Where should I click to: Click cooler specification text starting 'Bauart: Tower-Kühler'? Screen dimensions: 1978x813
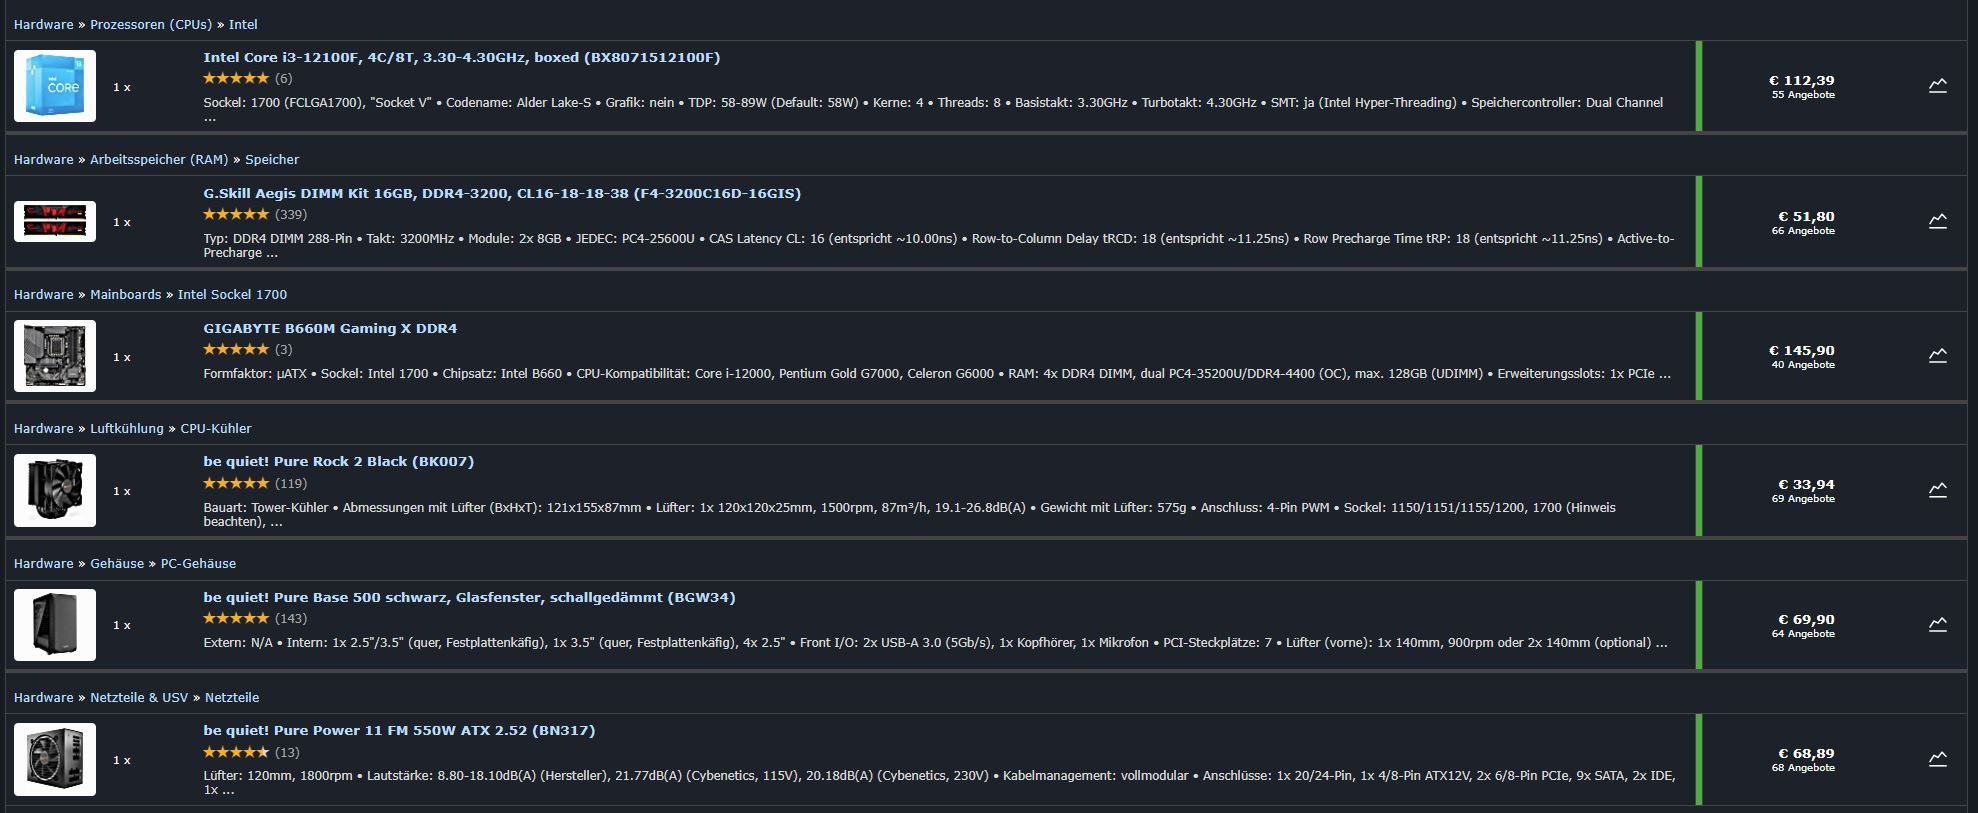(x=909, y=514)
